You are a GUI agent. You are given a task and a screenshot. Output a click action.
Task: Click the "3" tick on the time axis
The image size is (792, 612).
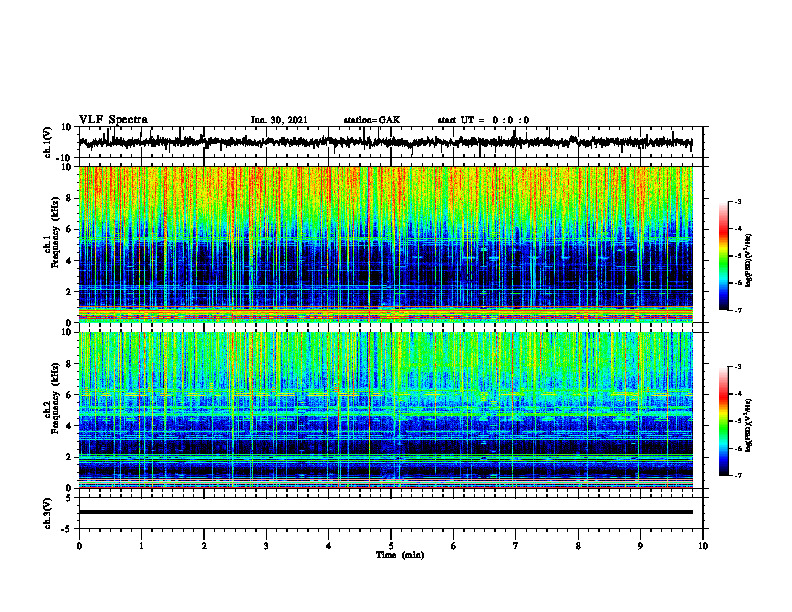point(266,546)
